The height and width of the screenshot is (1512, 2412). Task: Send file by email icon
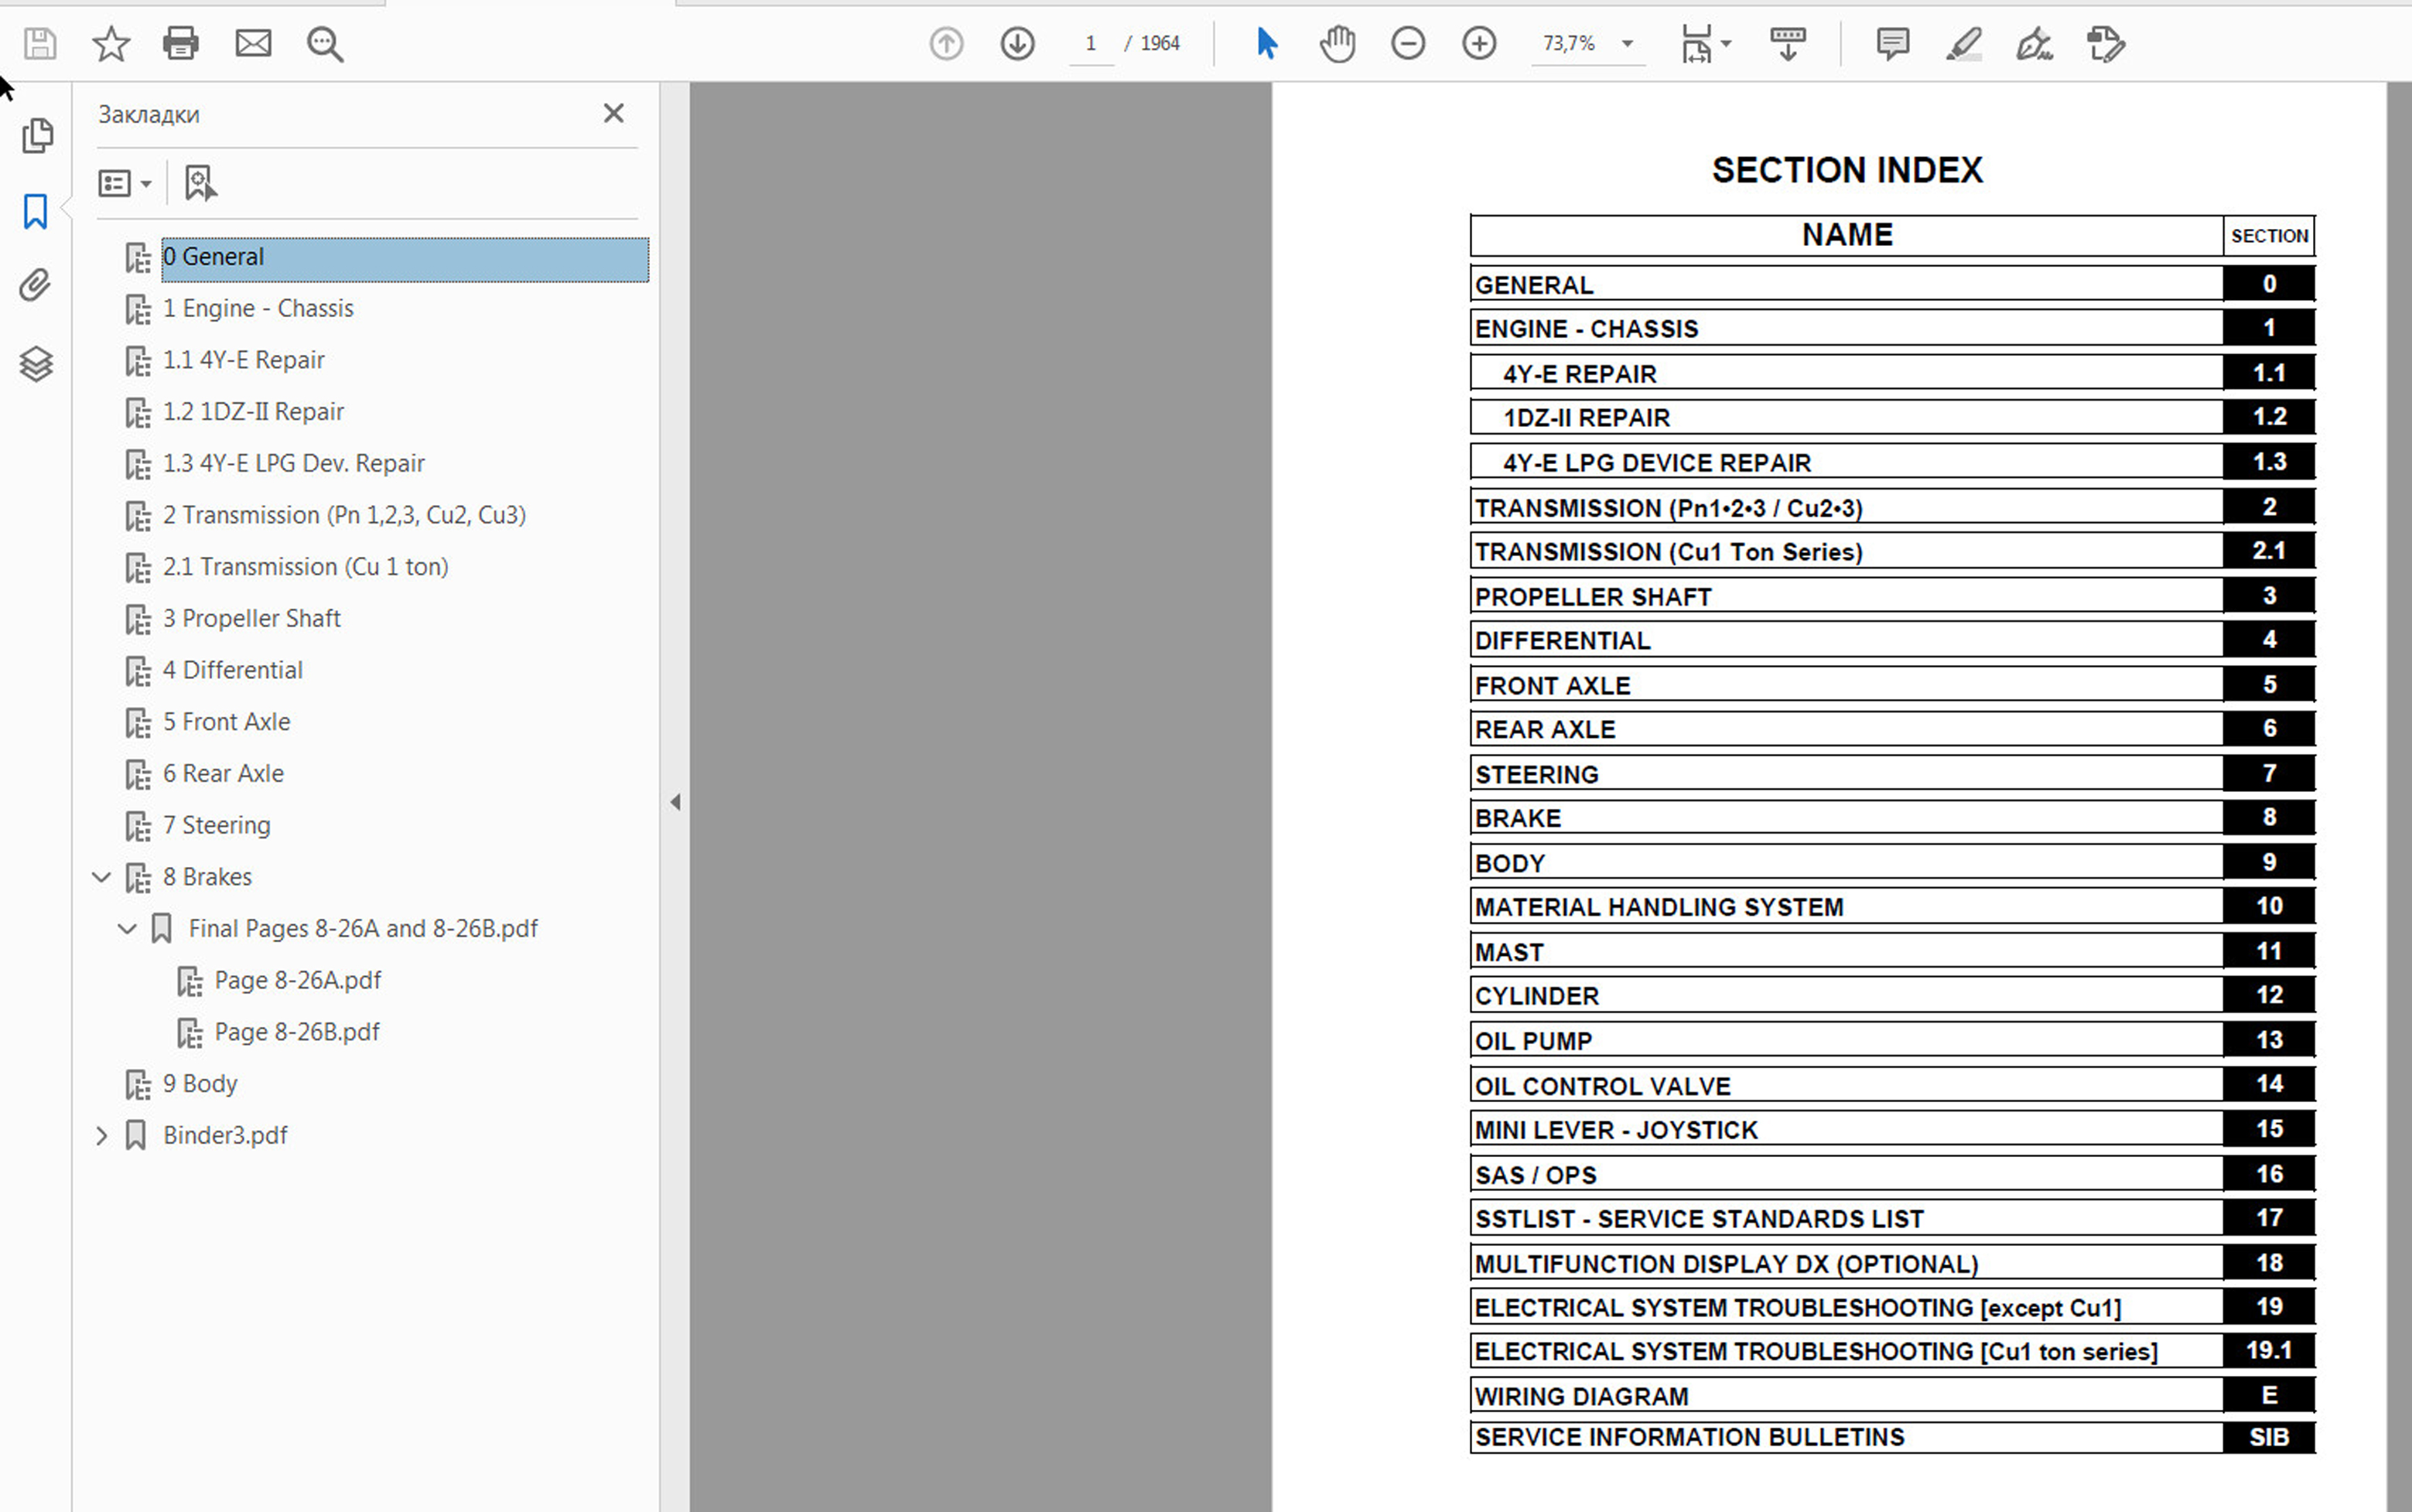[x=253, y=44]
